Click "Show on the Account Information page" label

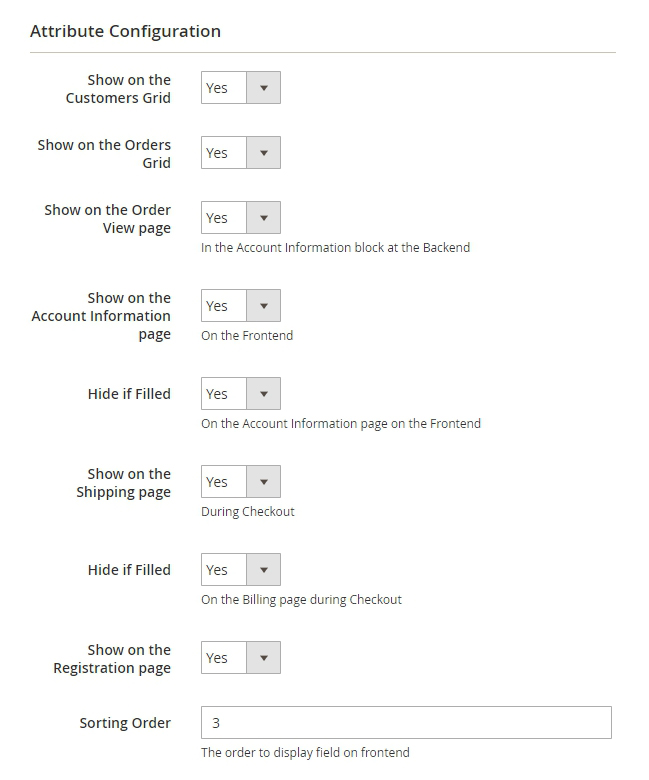coord(101,316)
